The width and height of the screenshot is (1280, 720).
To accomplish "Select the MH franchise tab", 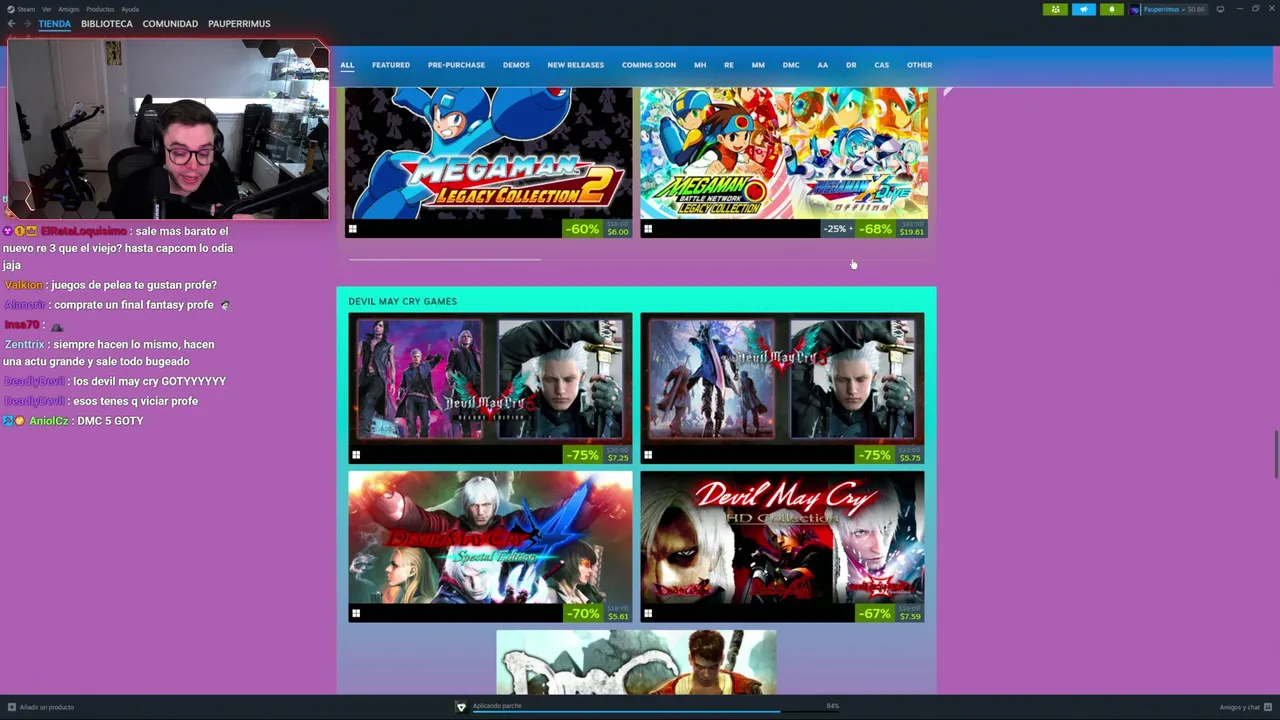I will pos(700,65).
